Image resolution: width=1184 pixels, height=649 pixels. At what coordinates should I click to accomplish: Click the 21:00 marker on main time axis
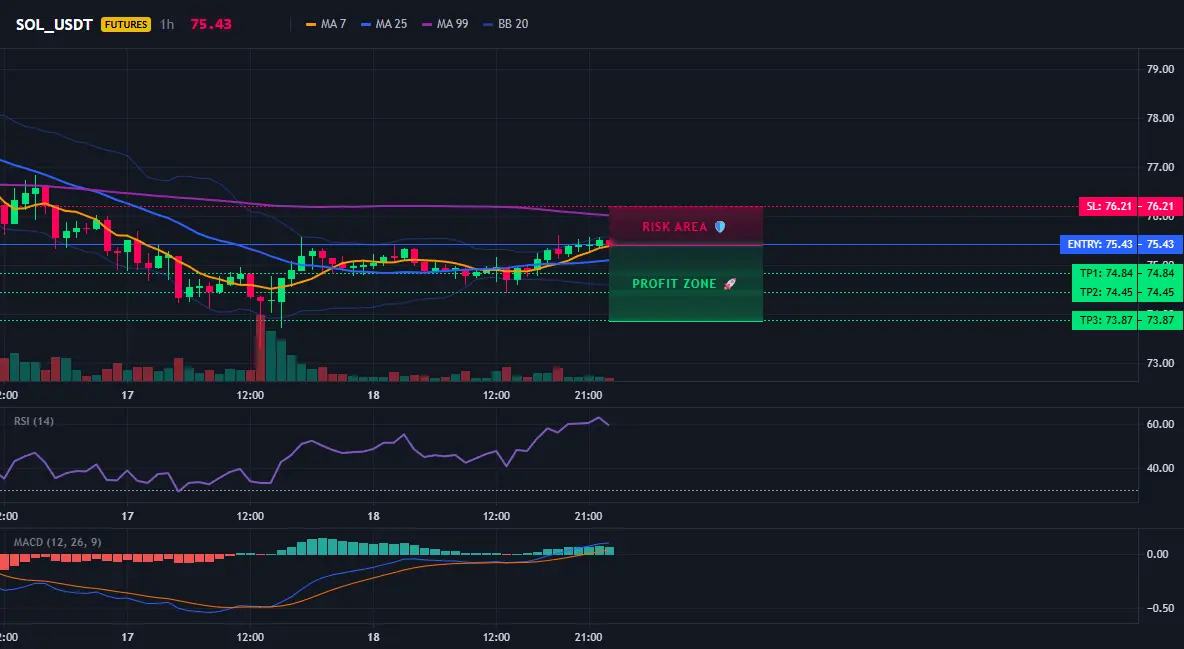click(588, 395)
